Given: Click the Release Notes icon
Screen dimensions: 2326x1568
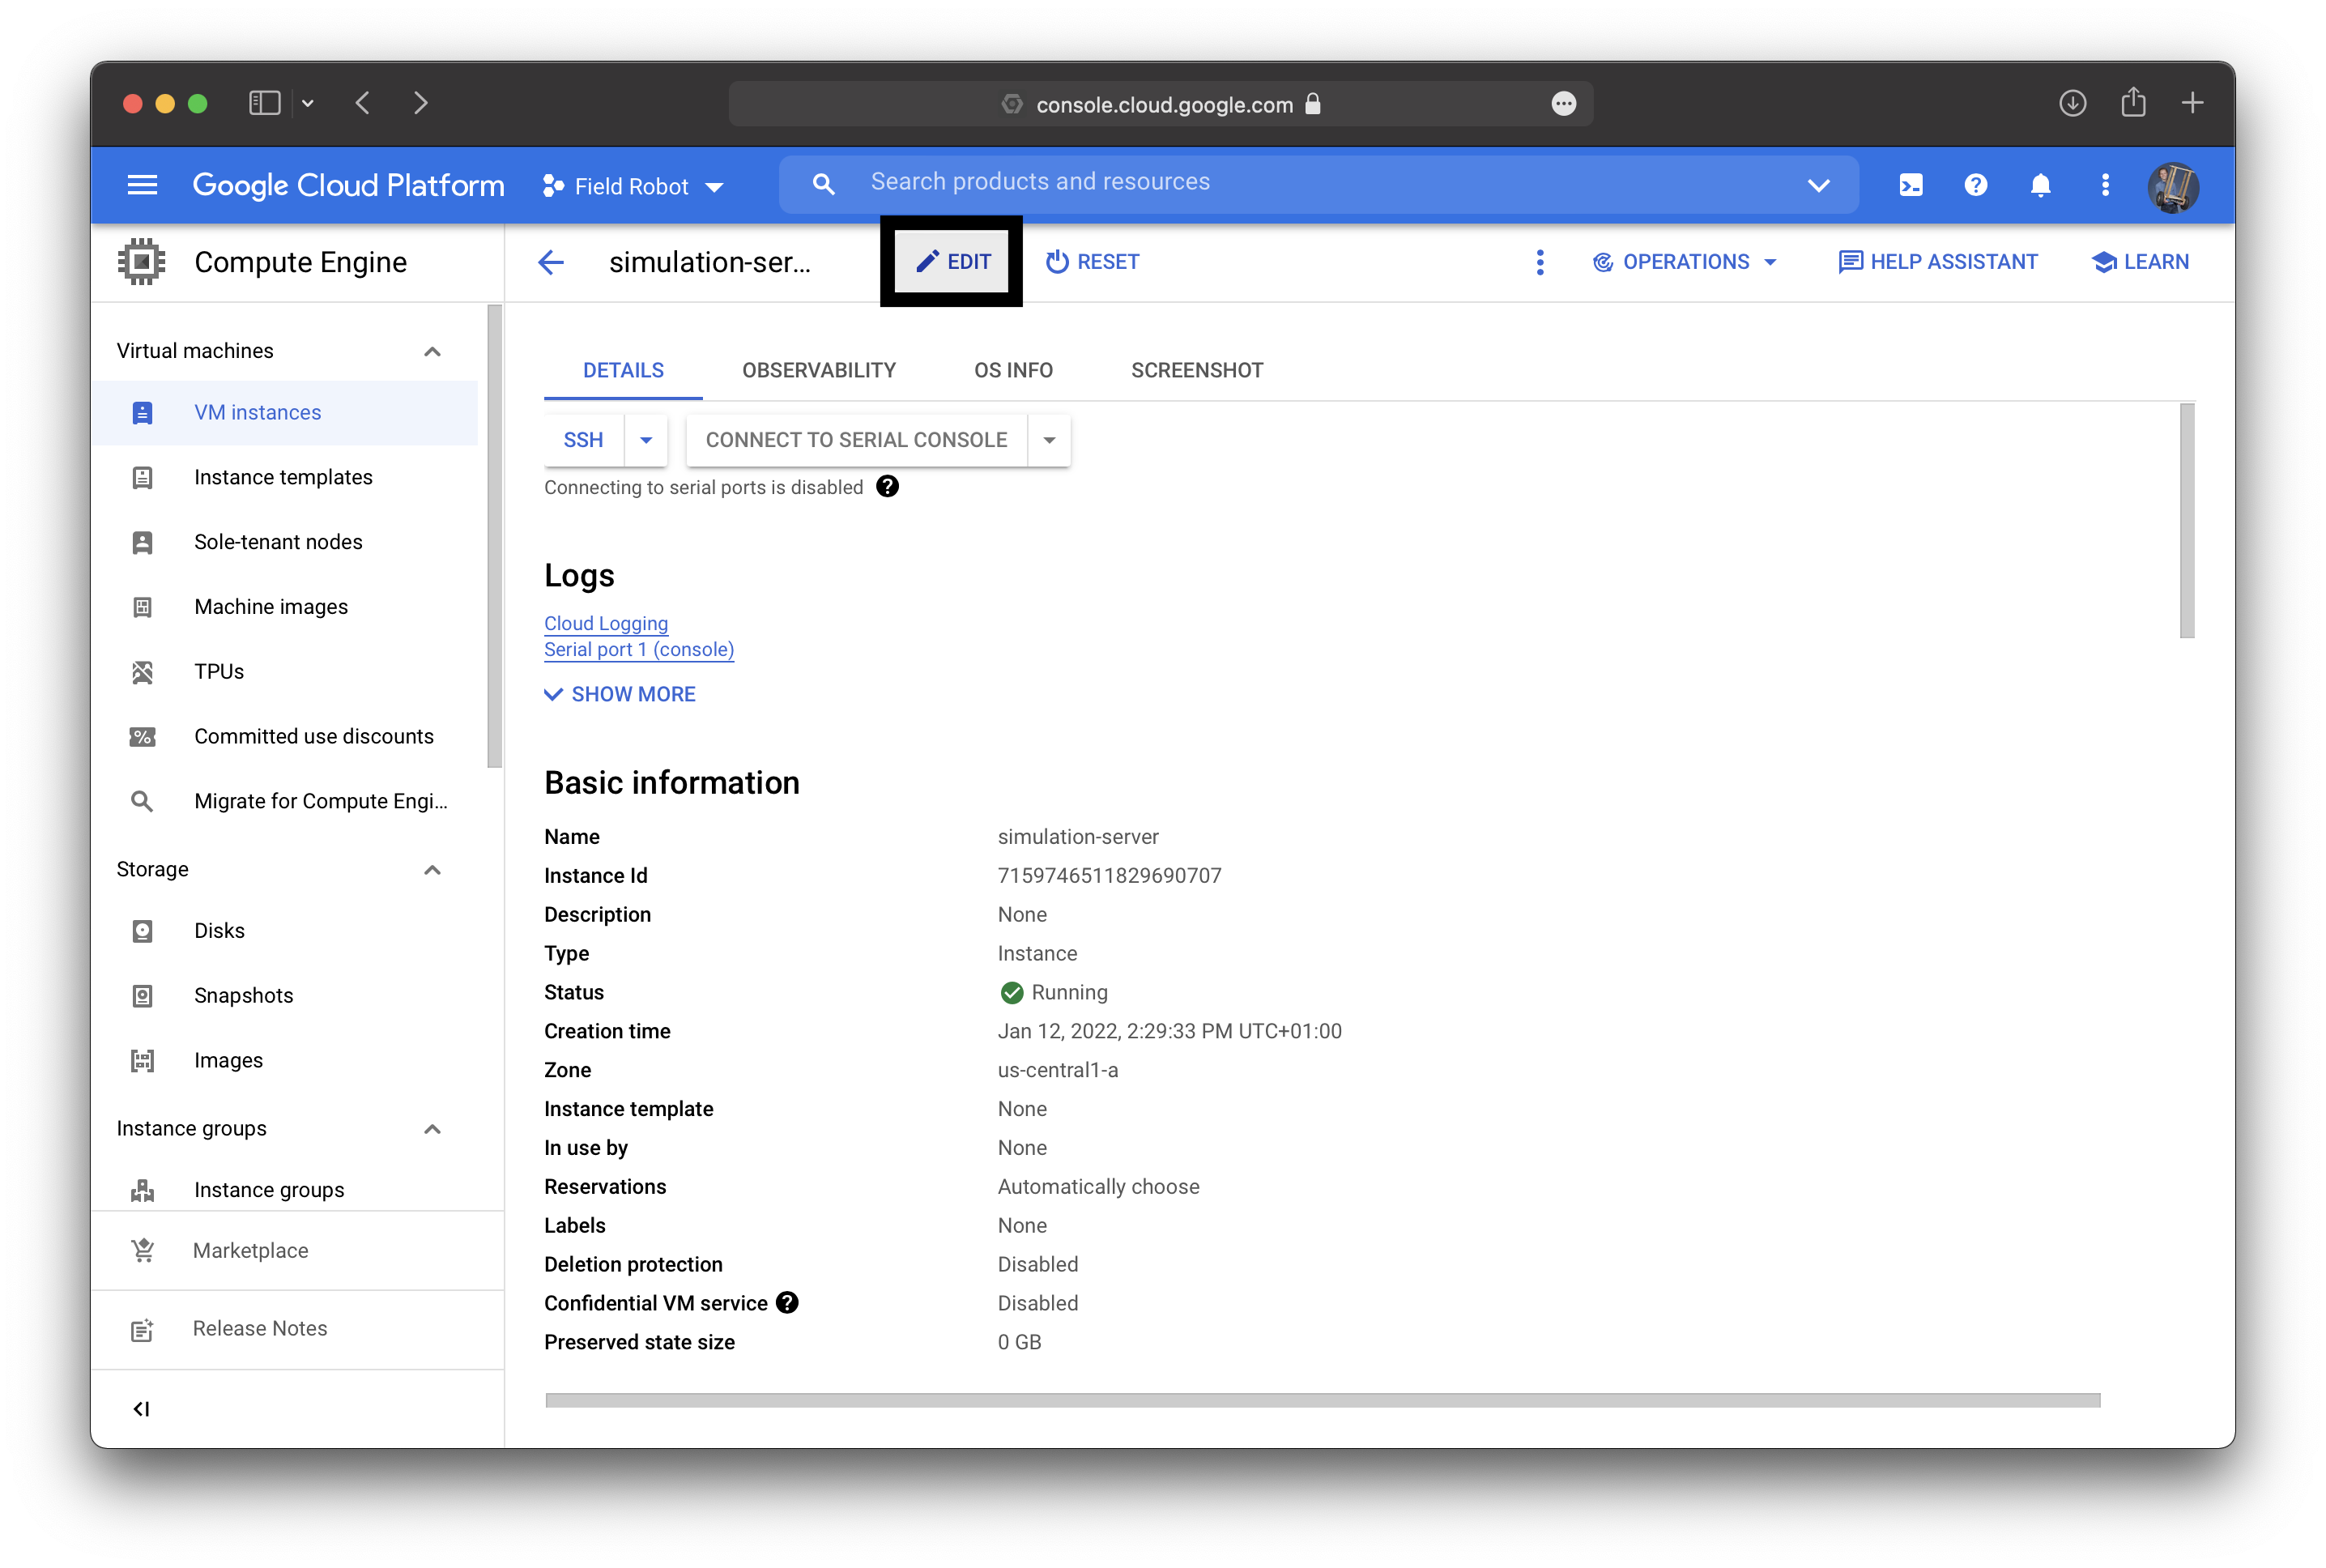Looking at the screenshot, I should tap(143, 1329).
